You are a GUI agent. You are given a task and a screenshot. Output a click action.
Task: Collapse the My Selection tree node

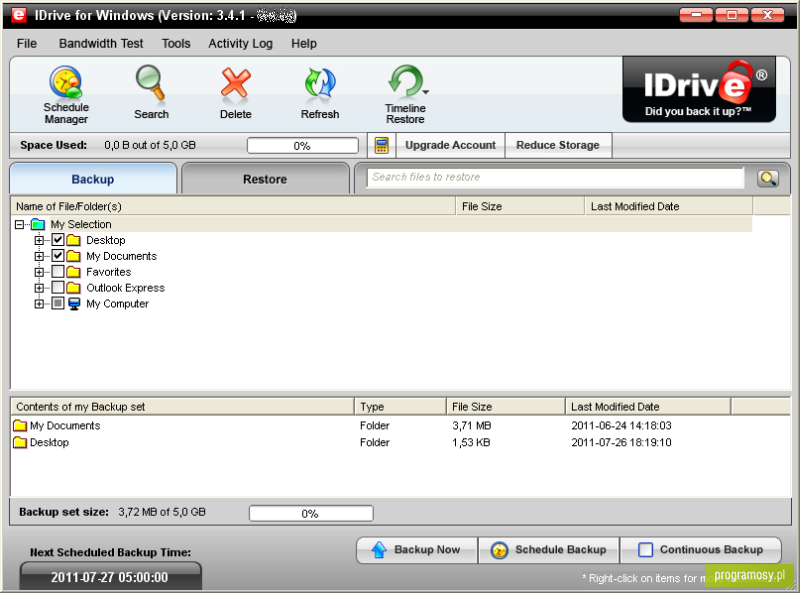(x=19, y=225)
